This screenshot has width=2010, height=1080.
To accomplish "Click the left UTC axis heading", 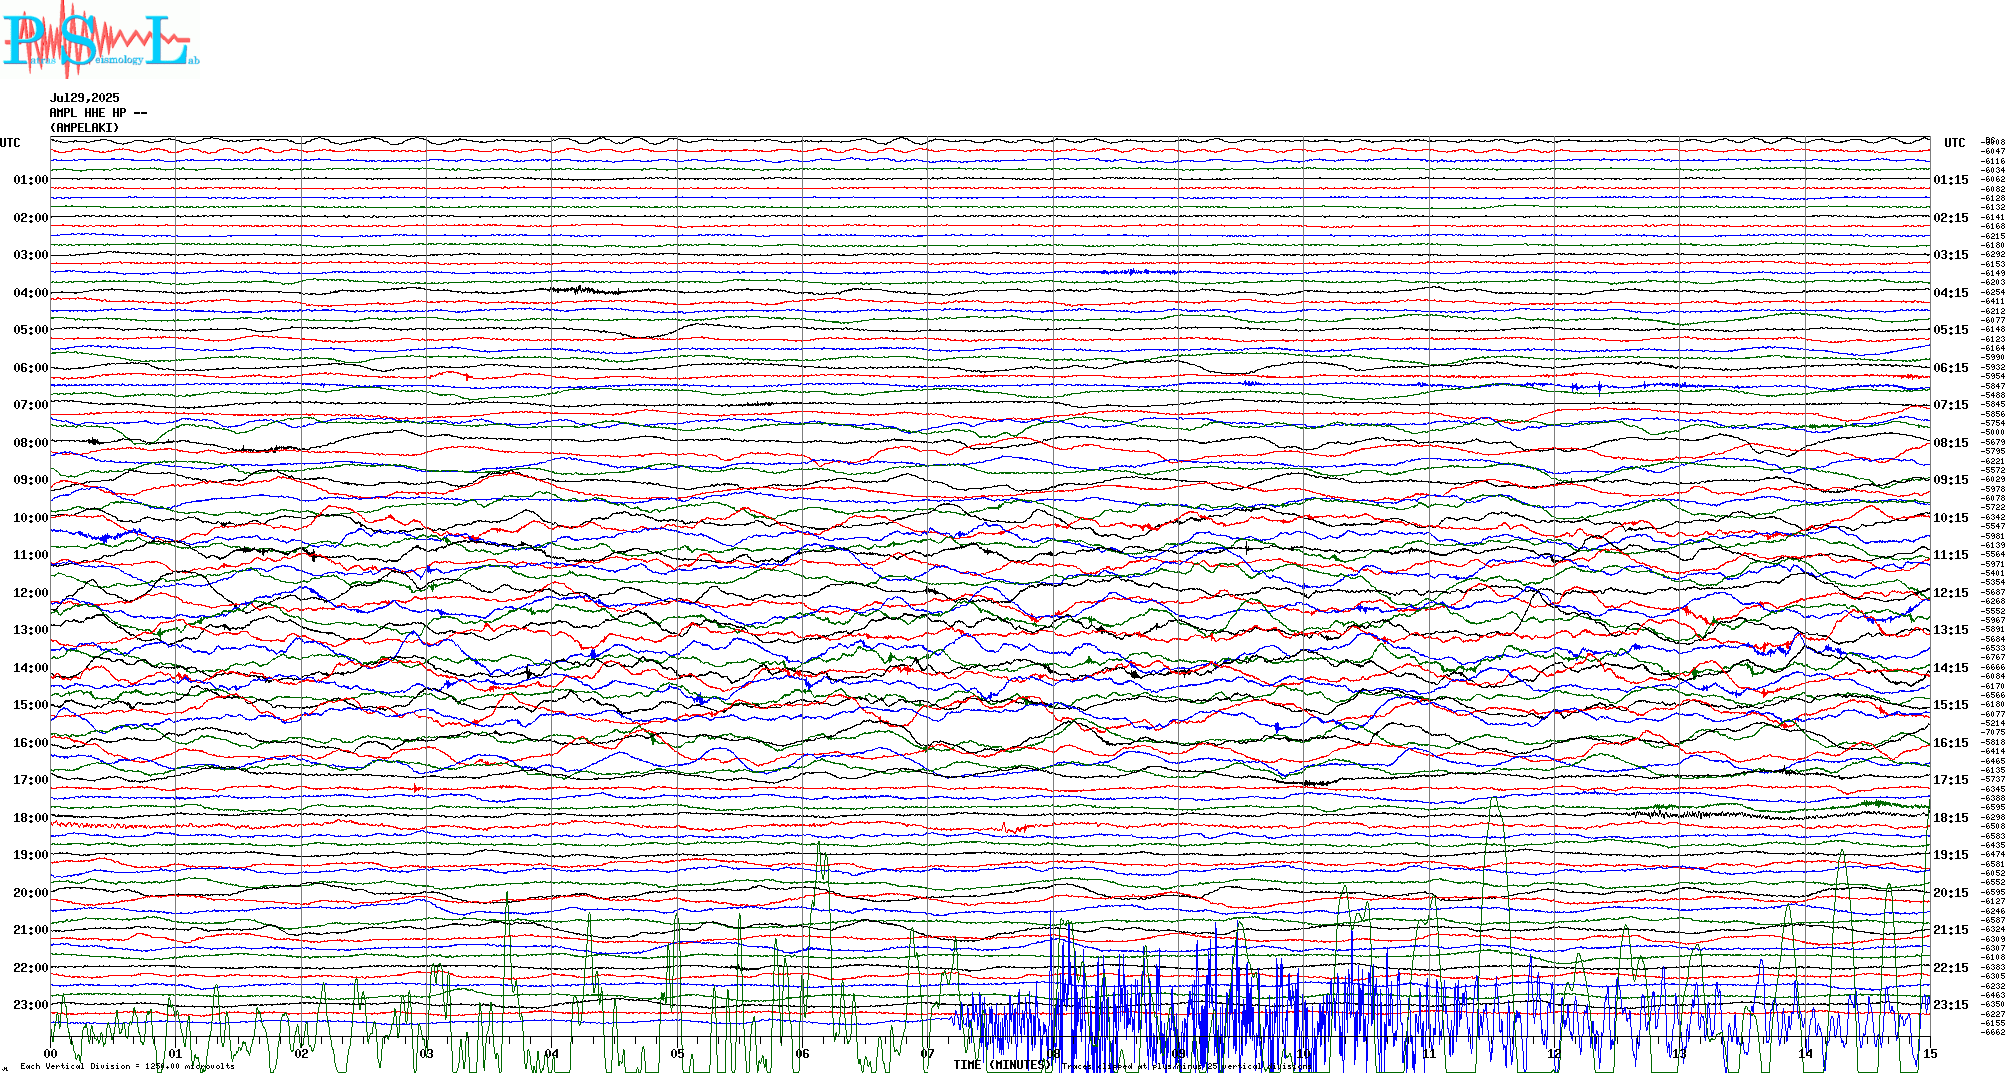I will [10, 143].
